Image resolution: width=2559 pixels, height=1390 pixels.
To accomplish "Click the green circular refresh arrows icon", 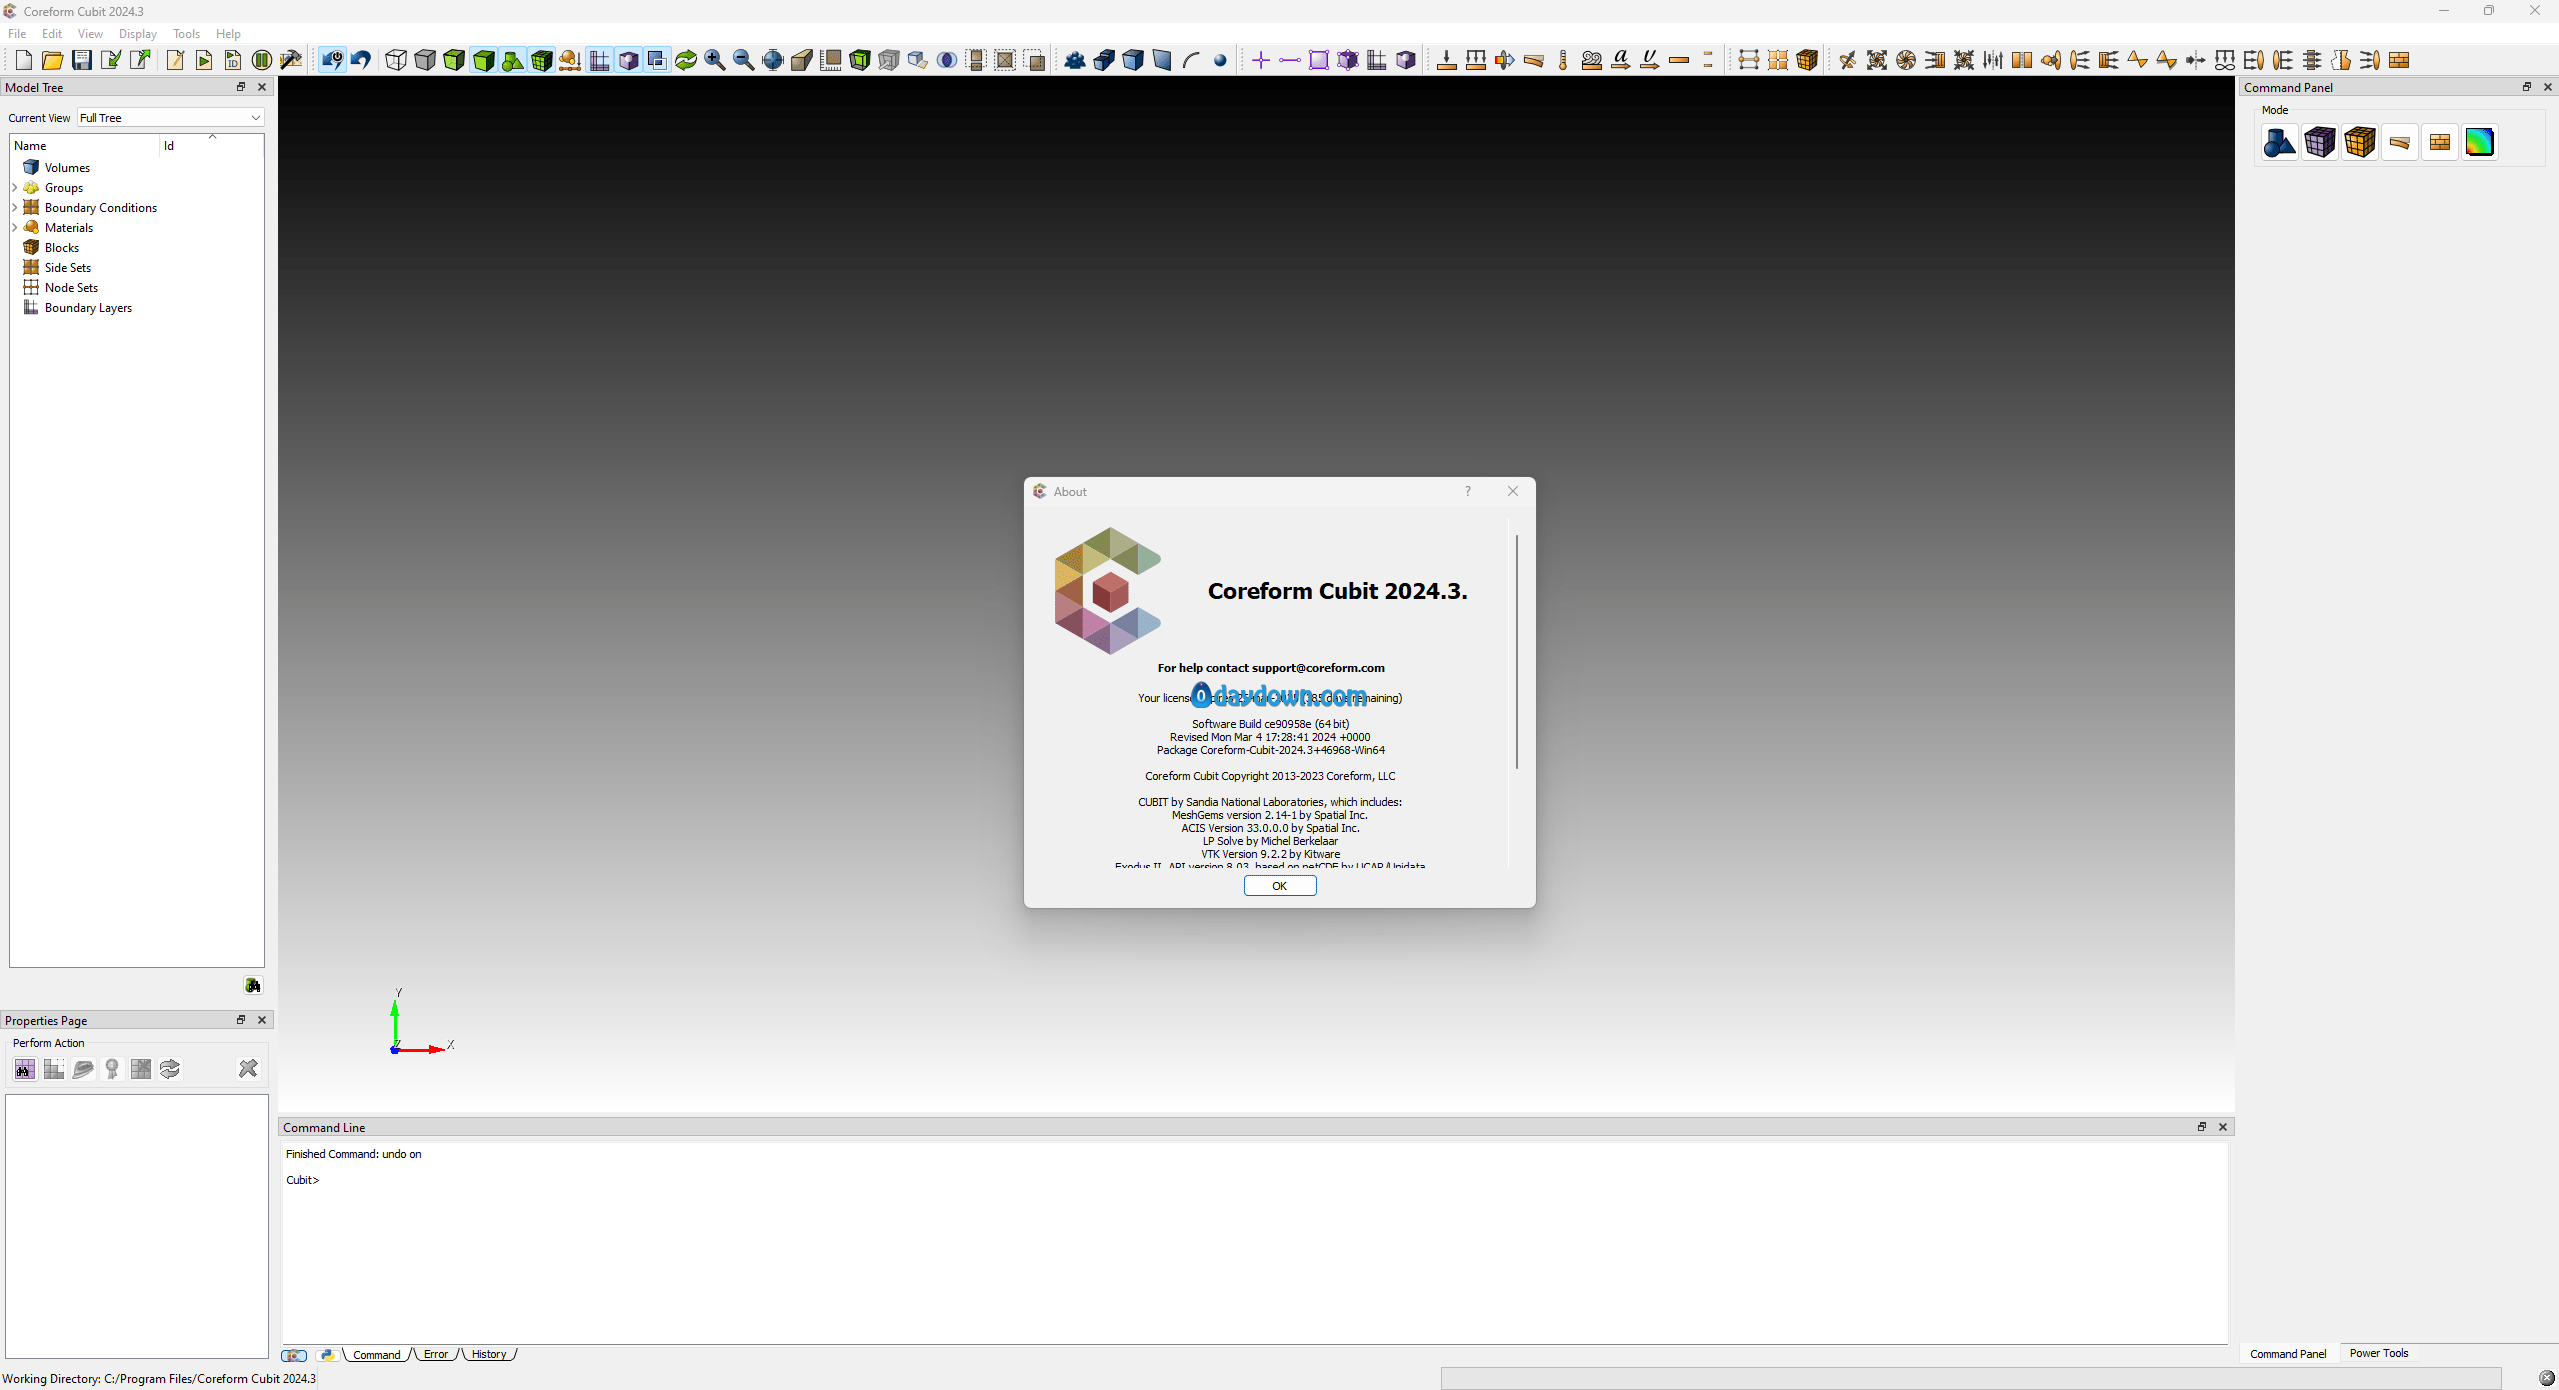I will 686,60.
